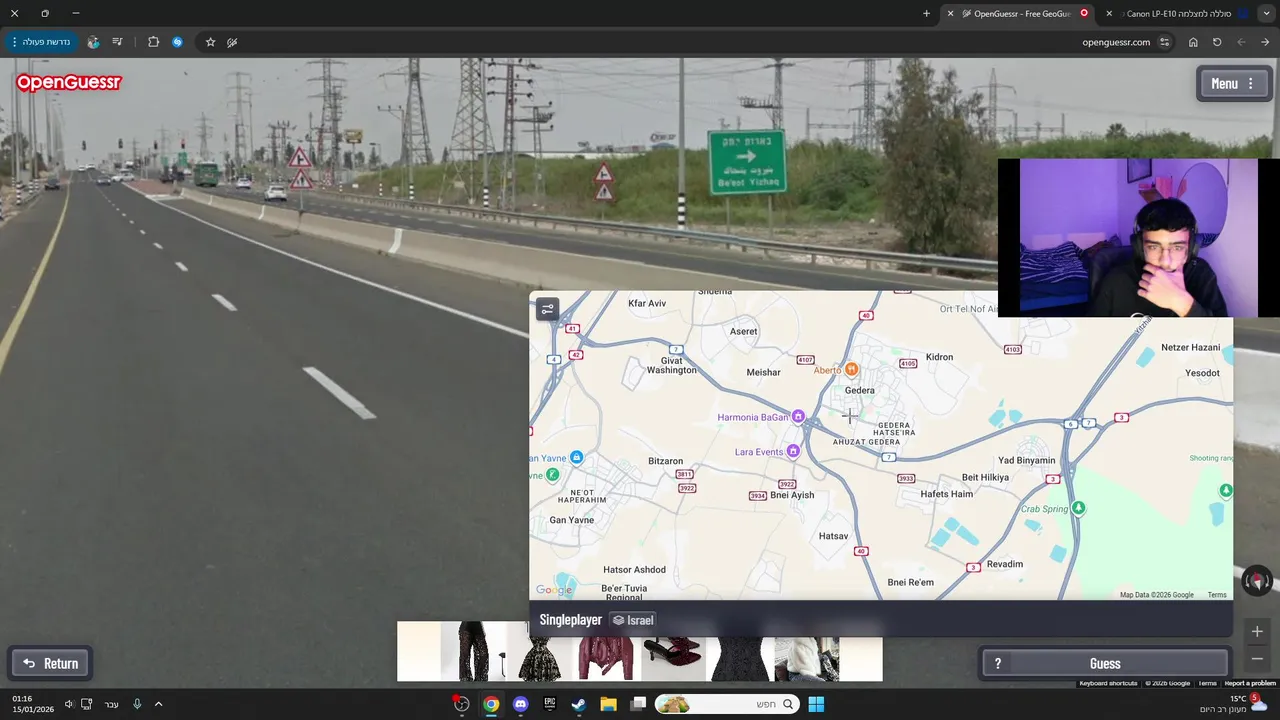
Task: Click the Yad Binyamin label on map
Action: (x=1027, y=460)
